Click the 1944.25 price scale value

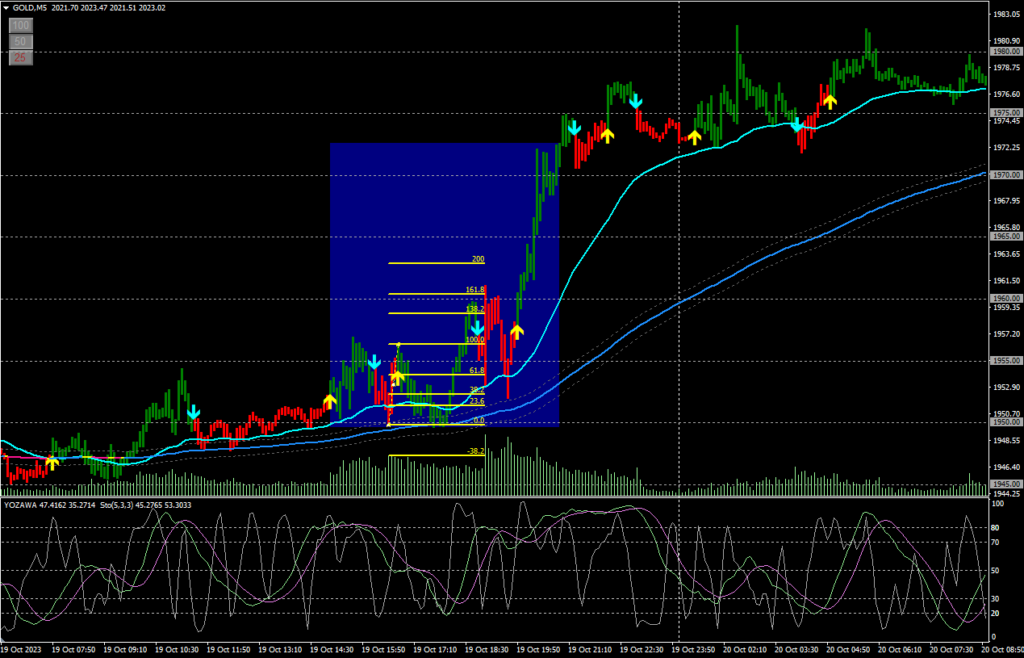click(x=1006, y=494)
